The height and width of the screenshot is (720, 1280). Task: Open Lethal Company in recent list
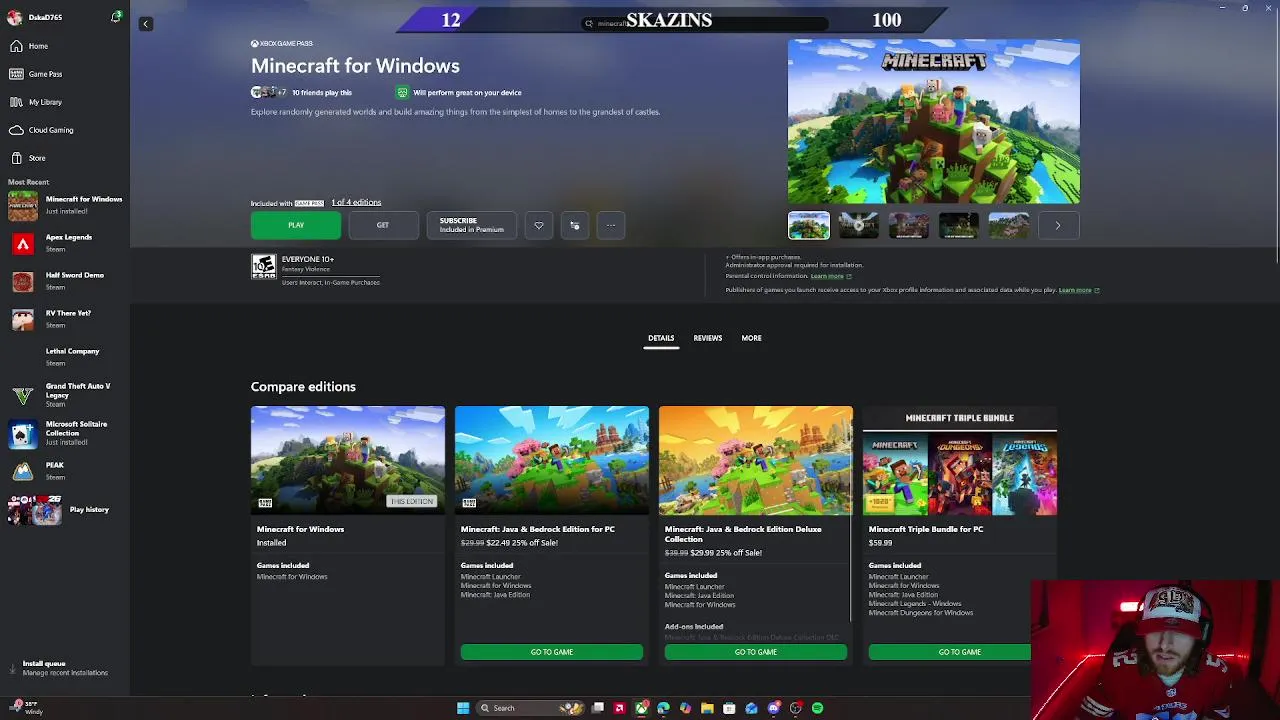click(65, 357)
